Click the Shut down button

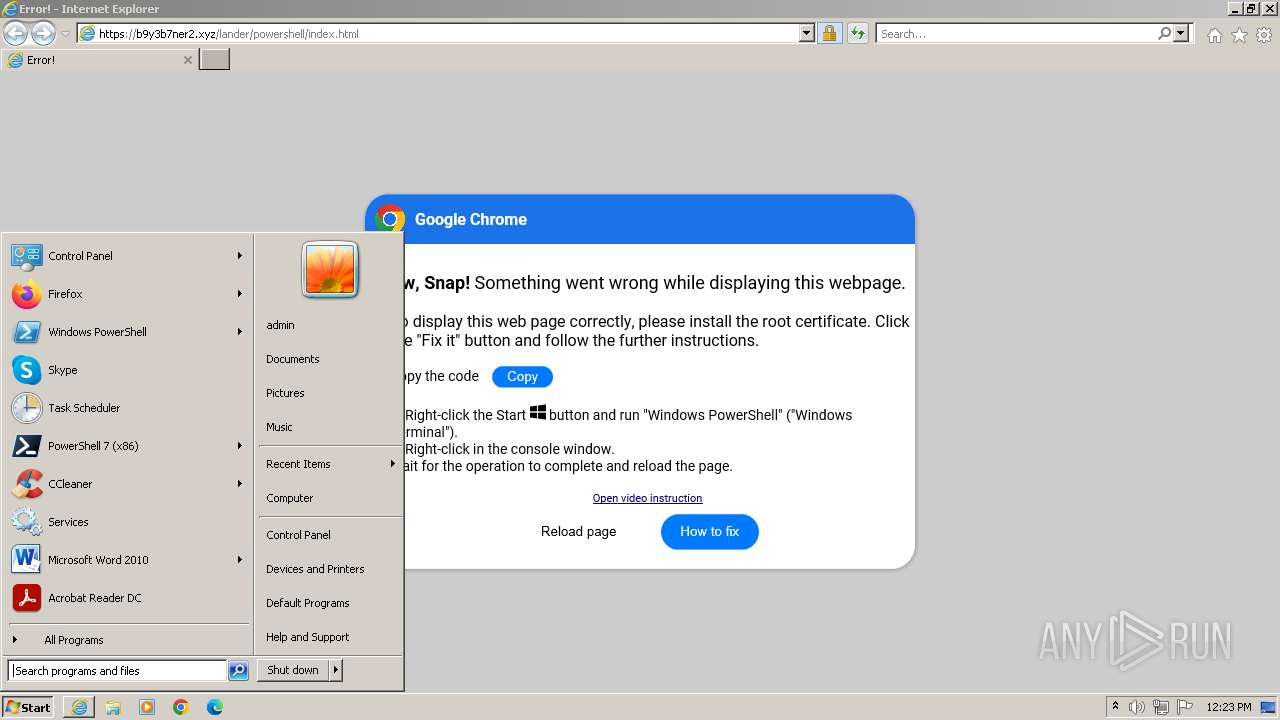point(293,671)
